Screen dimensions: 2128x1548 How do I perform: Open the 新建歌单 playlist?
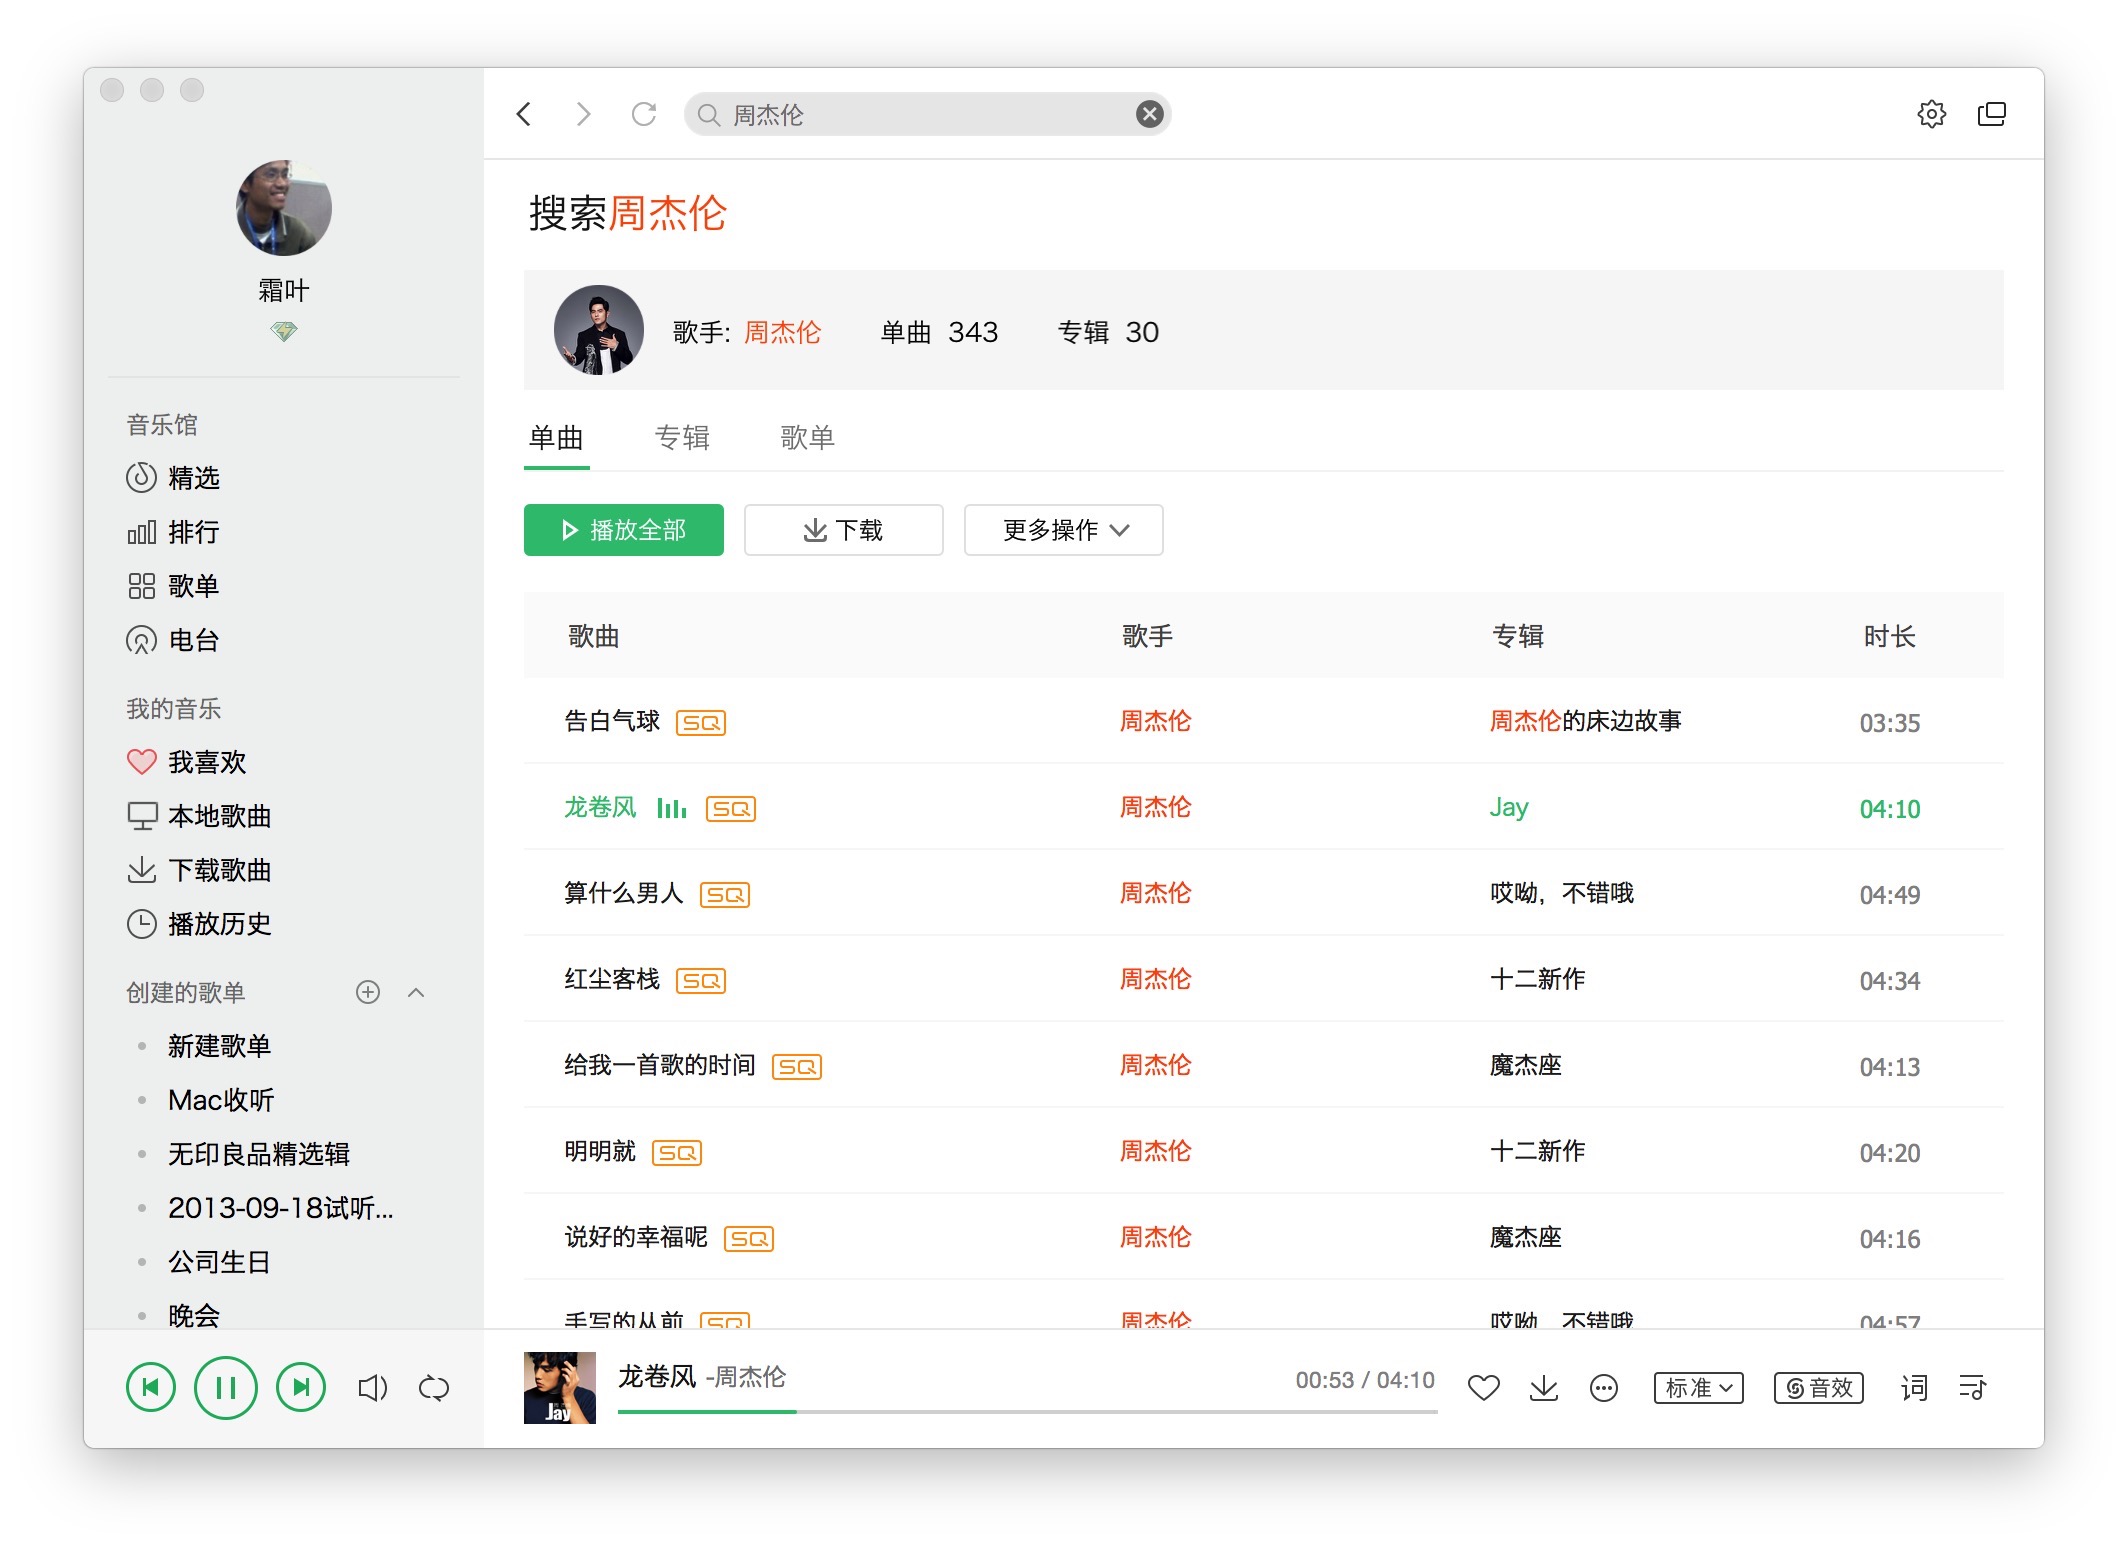pyautogui.click(x=219, y=1046)
